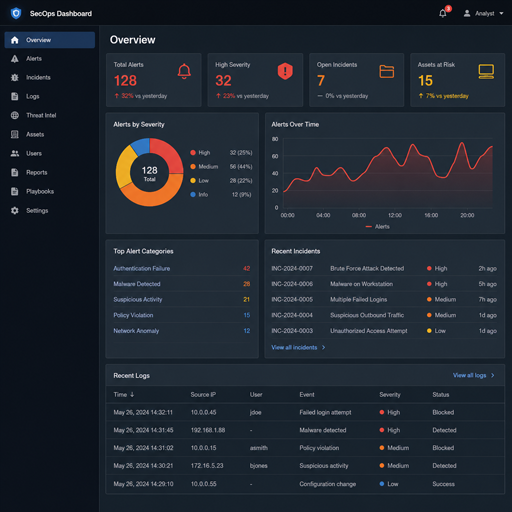The height and width of the screenshot is (512, 512).
Task: Click the SecOps shield logo
Action: point(16,13)
